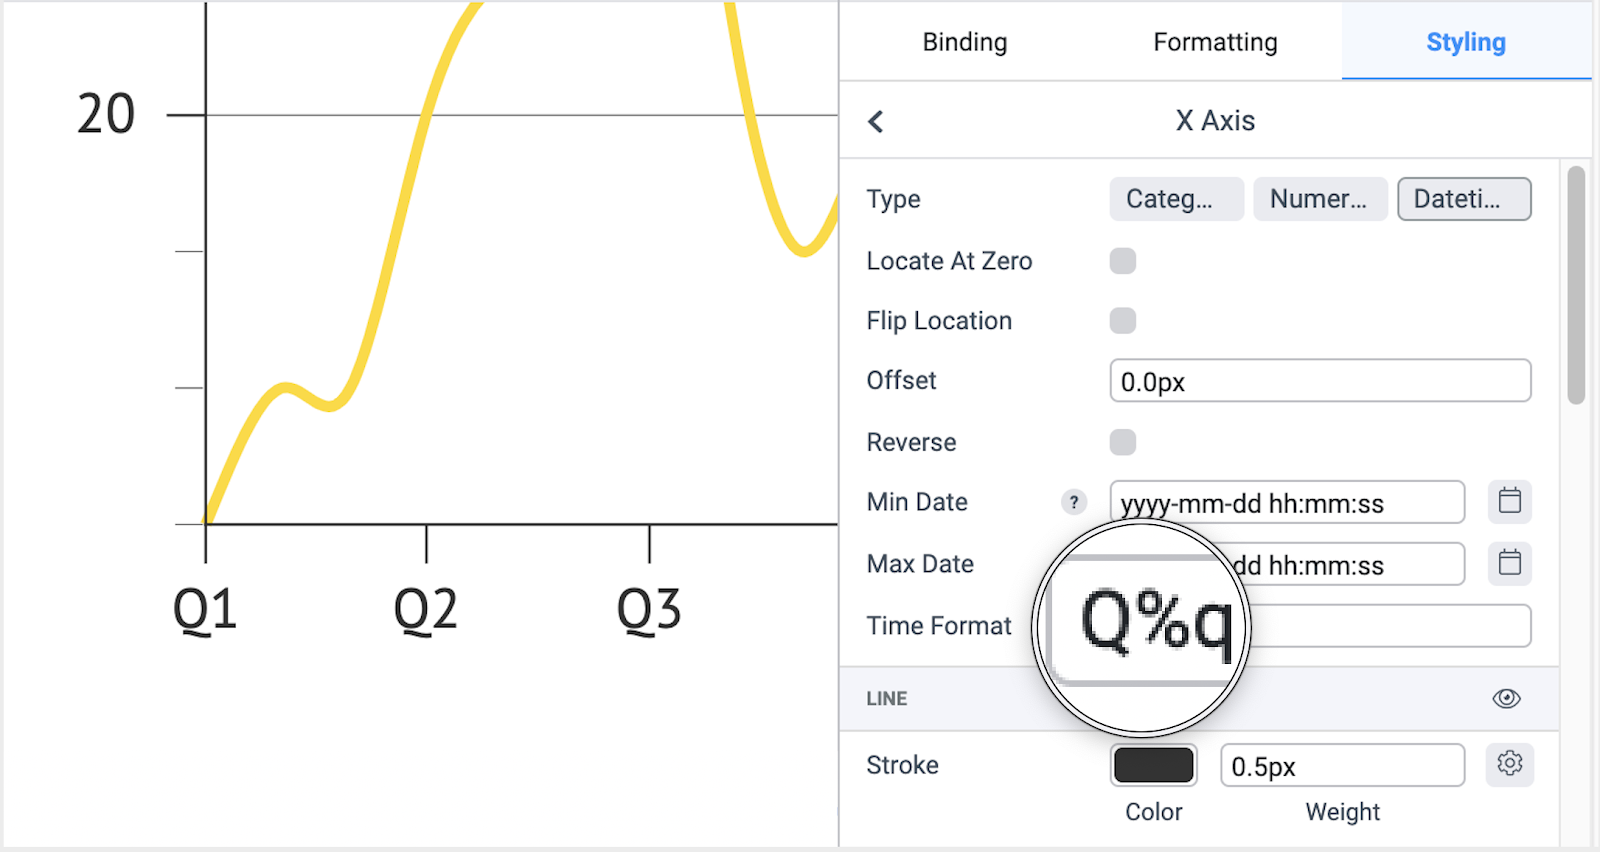Check the Reverse option
The image size is (1600, 852).
point(1123,442)
